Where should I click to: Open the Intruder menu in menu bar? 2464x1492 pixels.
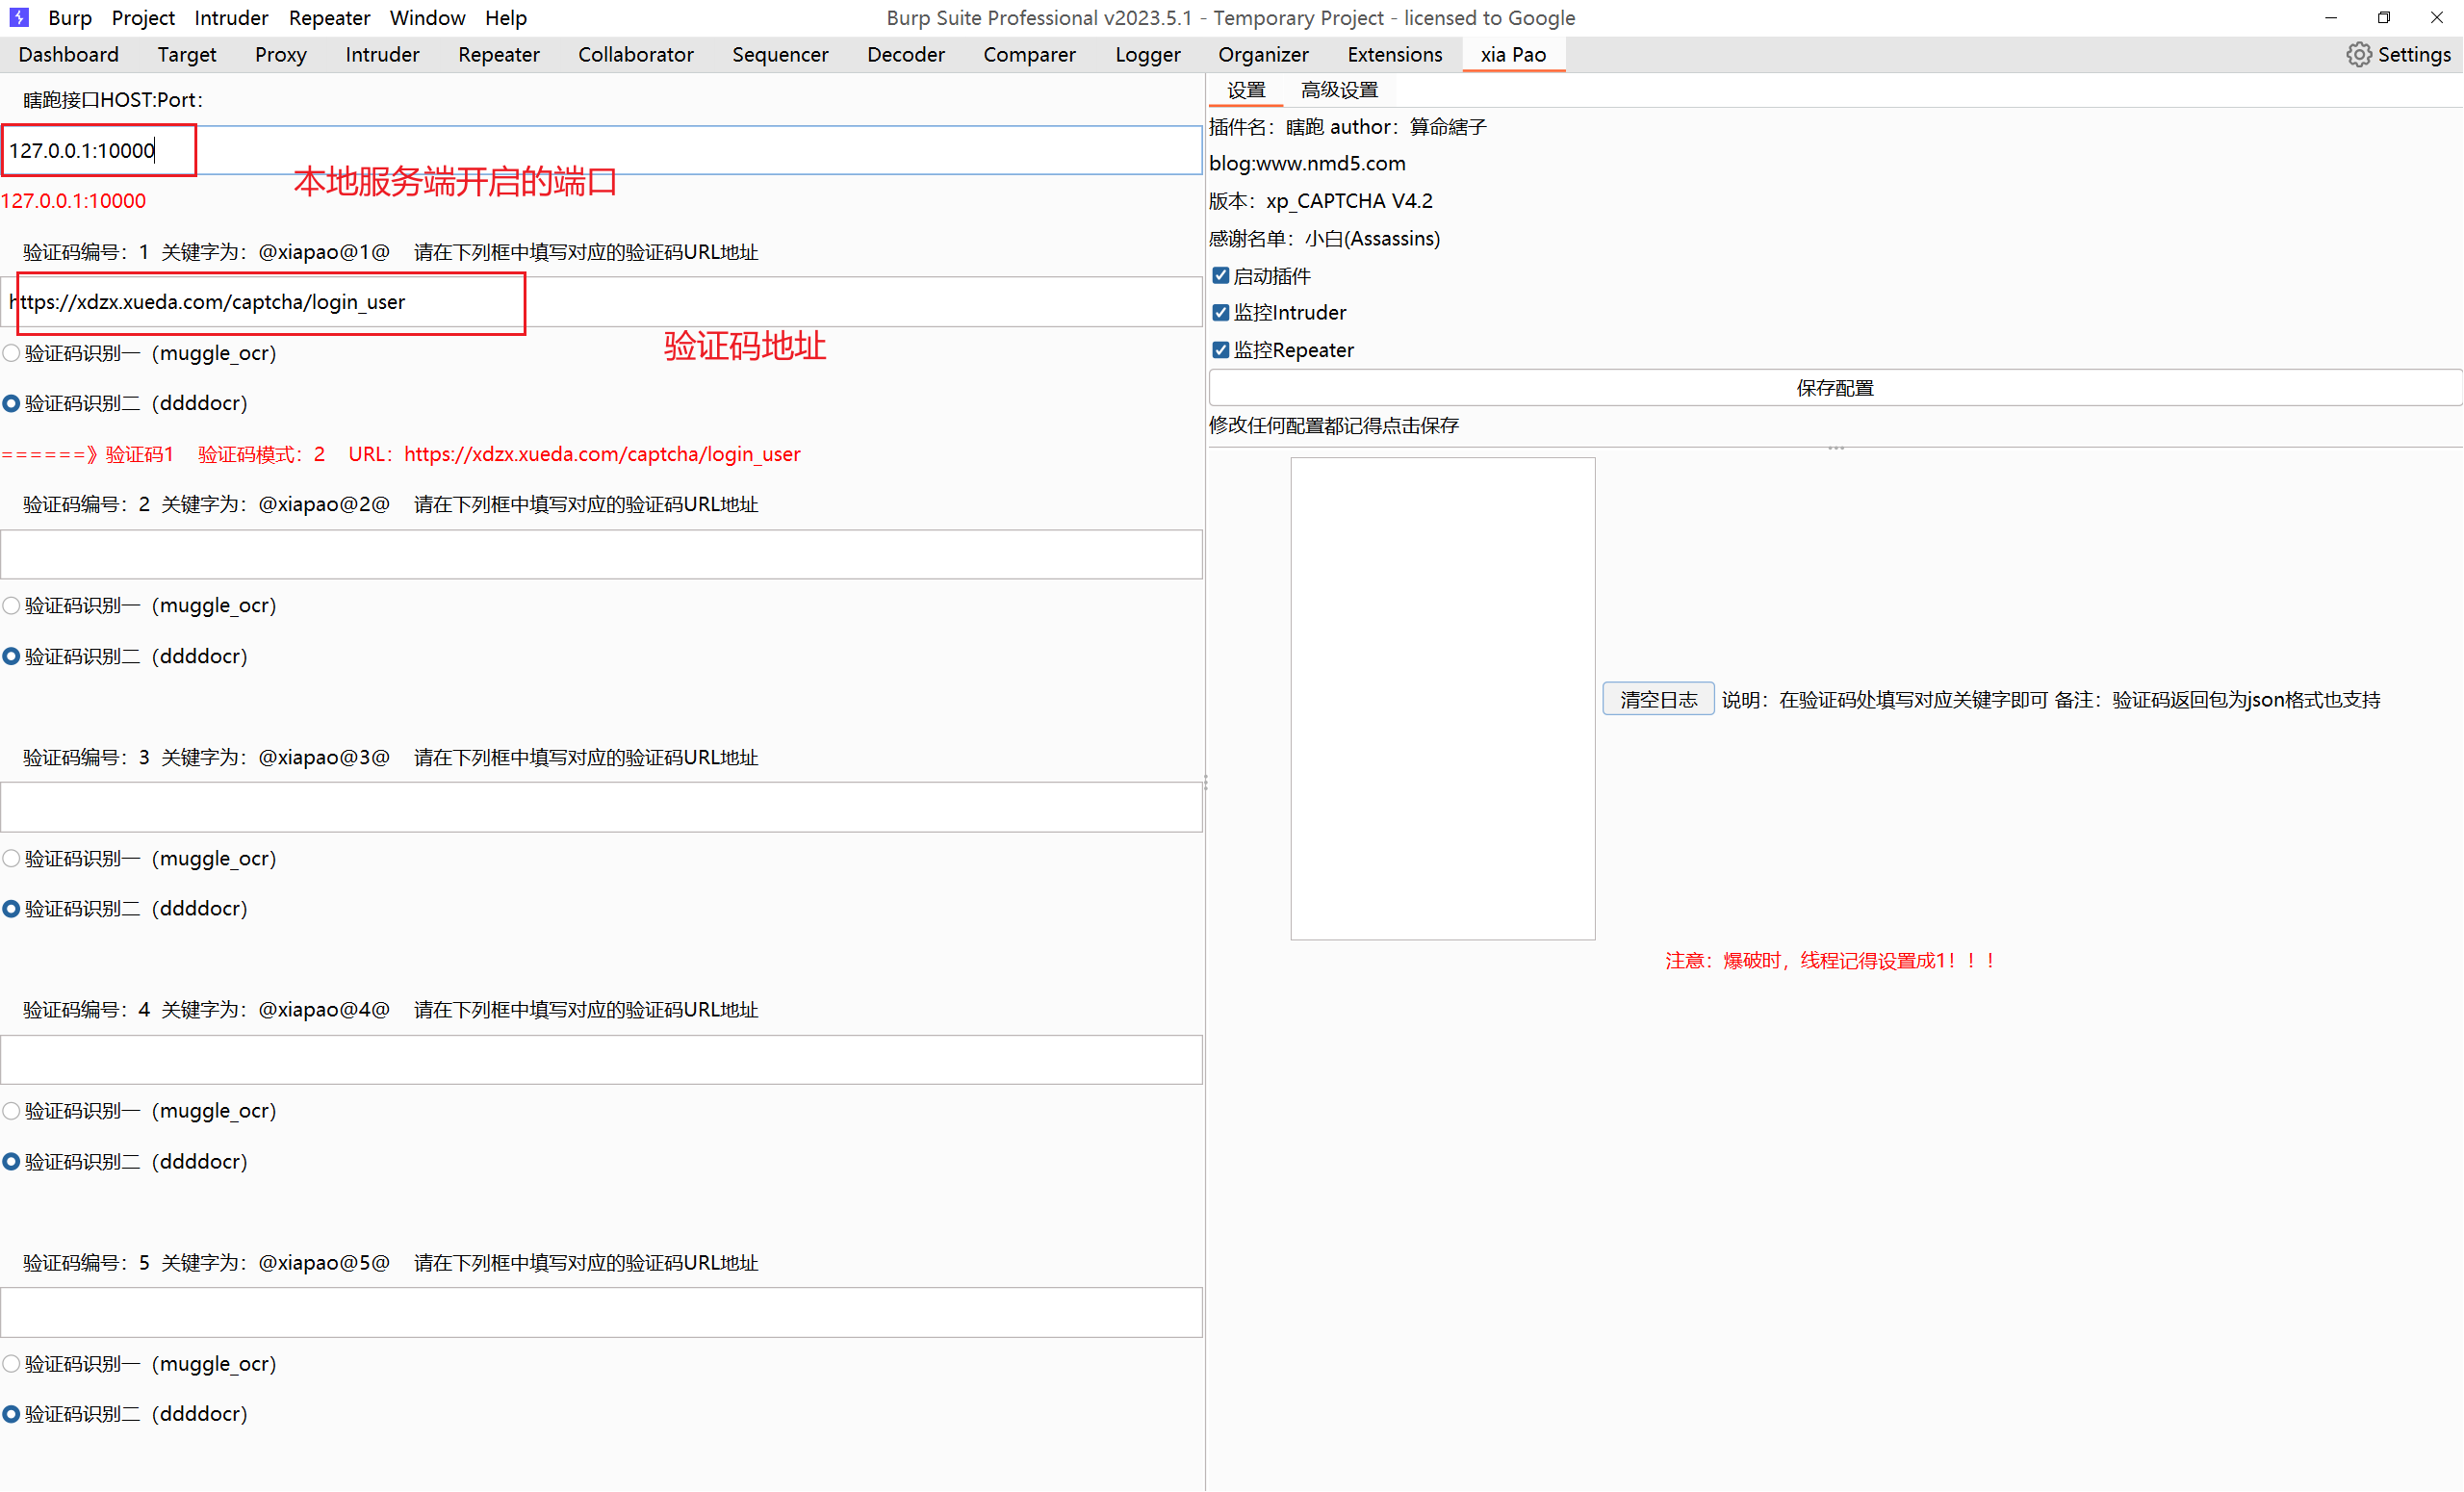pyautogui.click(x=231, y=17)
